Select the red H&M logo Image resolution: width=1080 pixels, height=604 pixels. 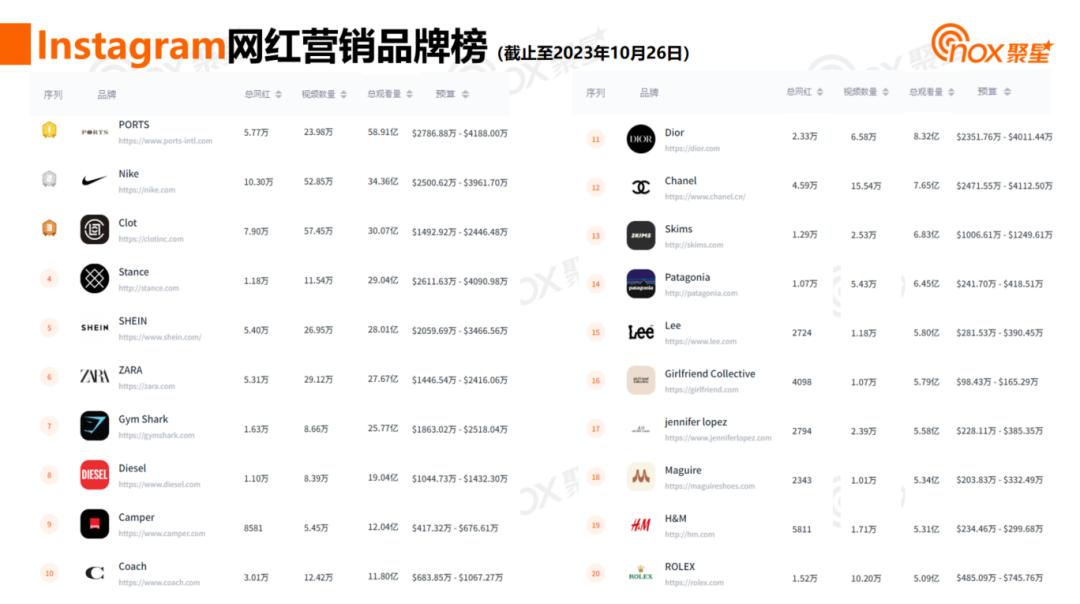[x=641, y=525]
